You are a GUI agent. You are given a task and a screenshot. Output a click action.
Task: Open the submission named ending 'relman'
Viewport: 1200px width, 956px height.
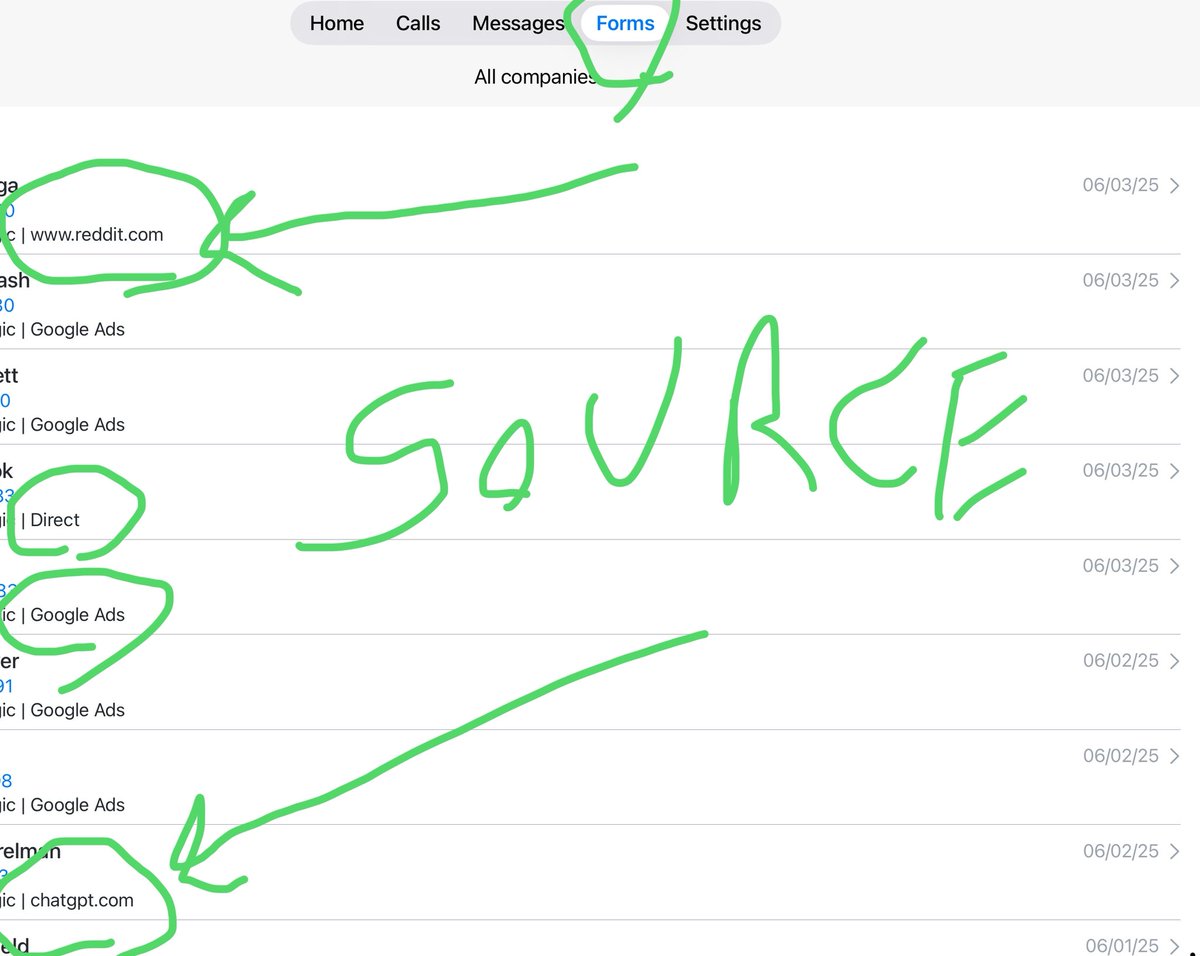click(30, 852)
